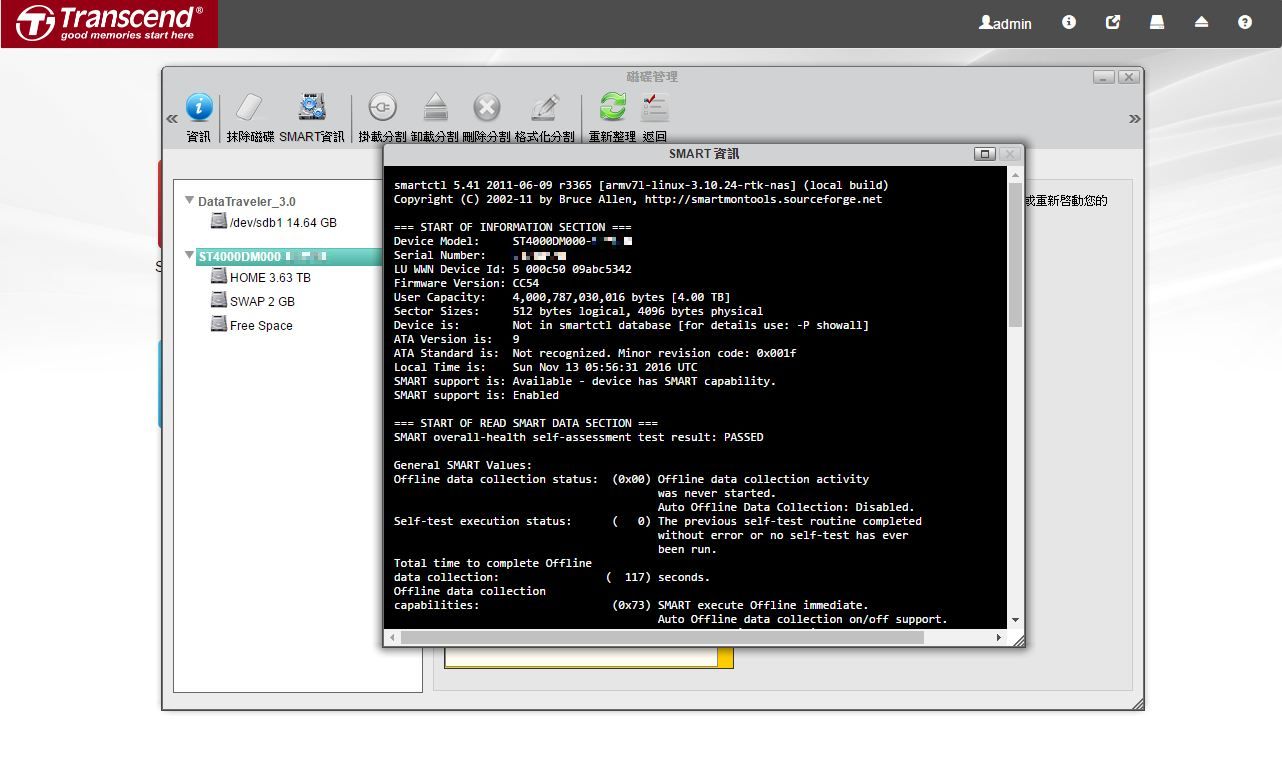1282x762 pixels.
Task: Maximize the SMART 資訊 dialog
Action: (985, 154)
